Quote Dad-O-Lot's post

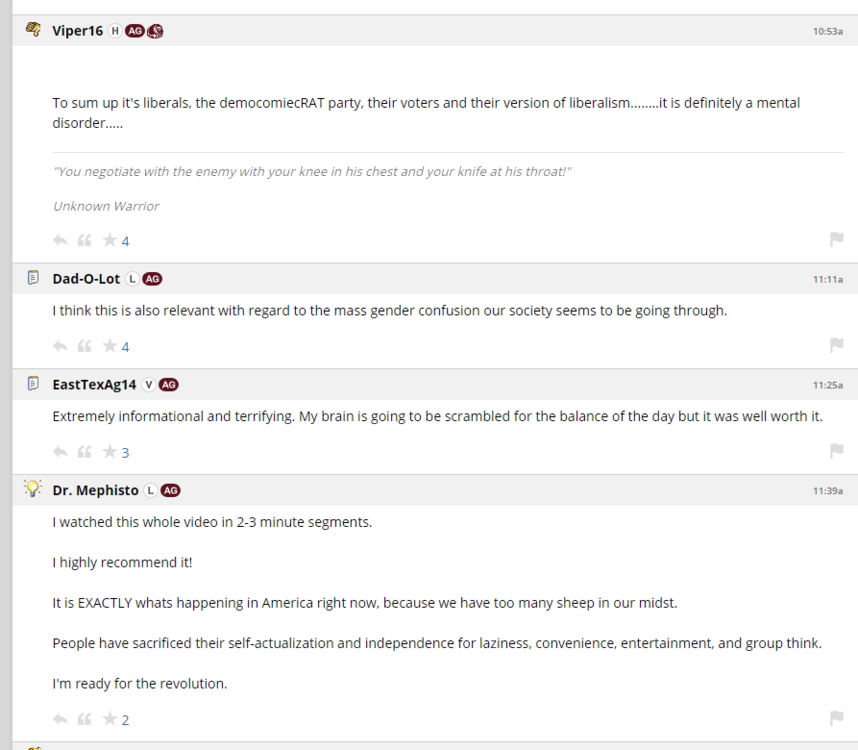click(x=85, y=346)
